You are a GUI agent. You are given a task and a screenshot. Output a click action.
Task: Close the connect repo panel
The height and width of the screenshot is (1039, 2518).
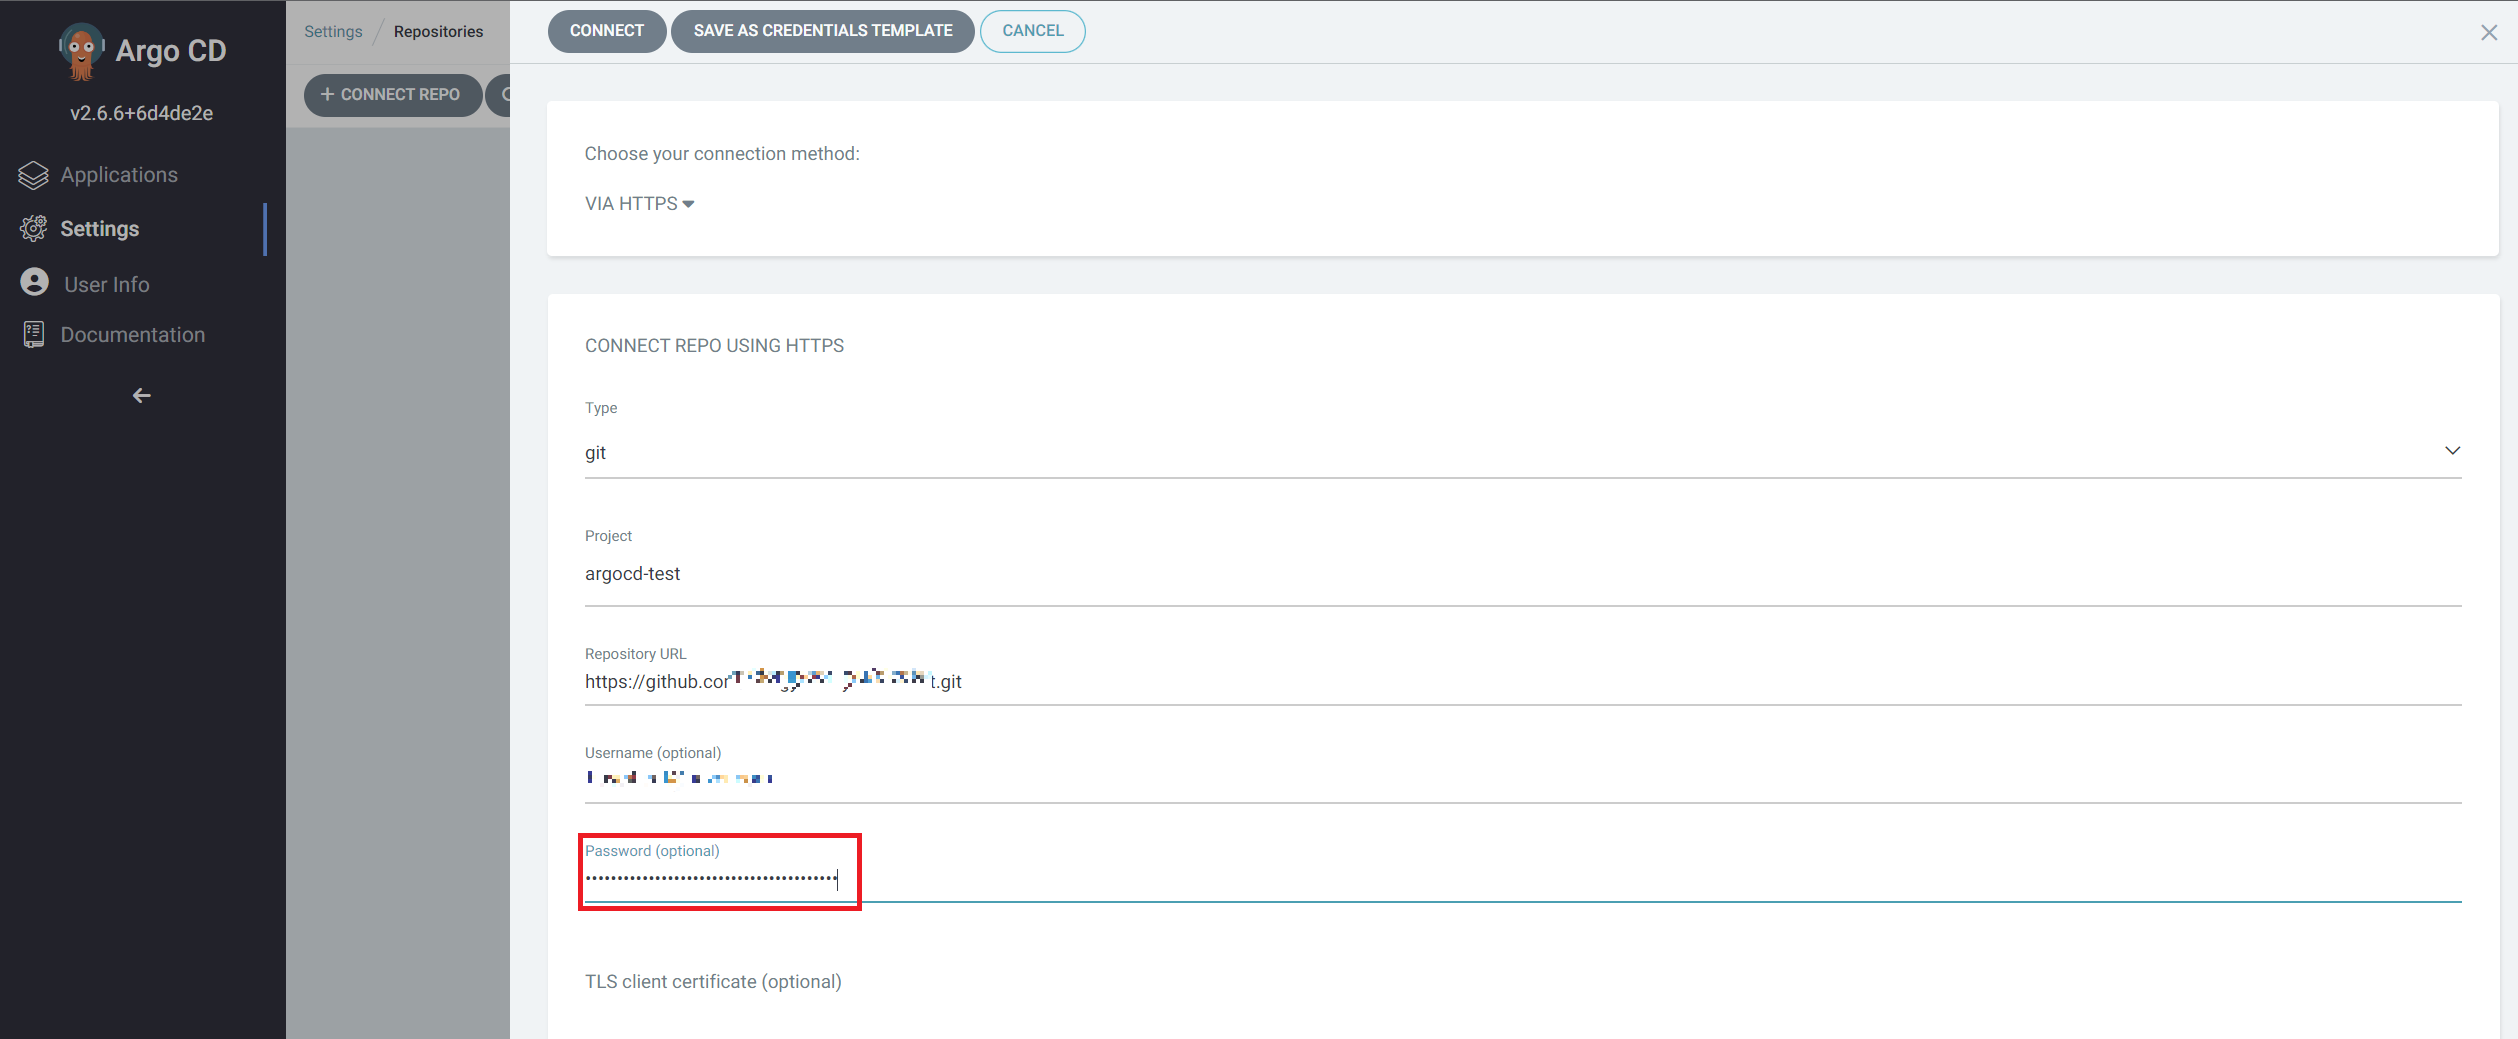2489,33
